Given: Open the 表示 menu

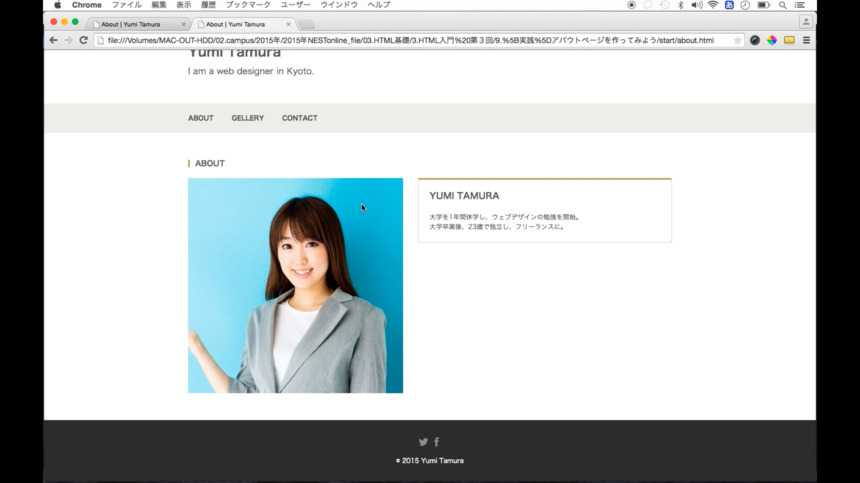Looking at the screenshot, I should click(x=184, y=5).
